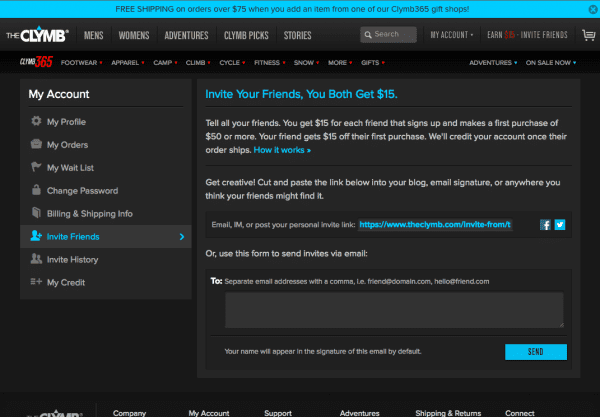Image resolution: width=600 pixels, height=417 pixels.
Task: Click the search field
Action: pyautogui.click(x=388, y=34)
